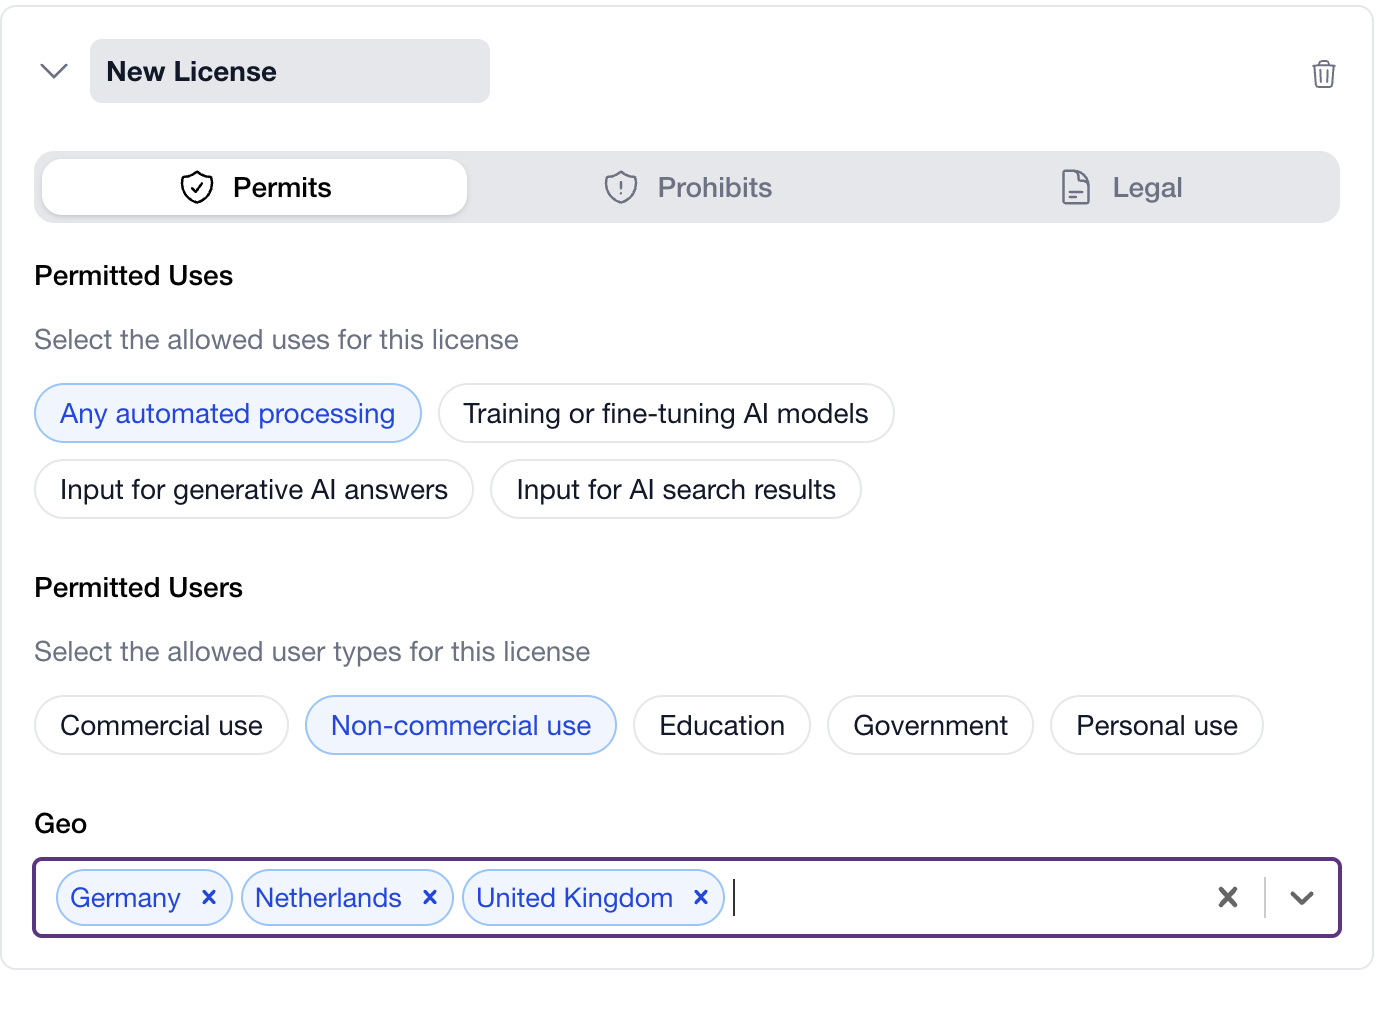Image resolution: width=1388 pixels, height=1026 pixels.
Task: Toggle Commercial use under Permitted Users
Action: pyautogui.click(x=160, y=725)
